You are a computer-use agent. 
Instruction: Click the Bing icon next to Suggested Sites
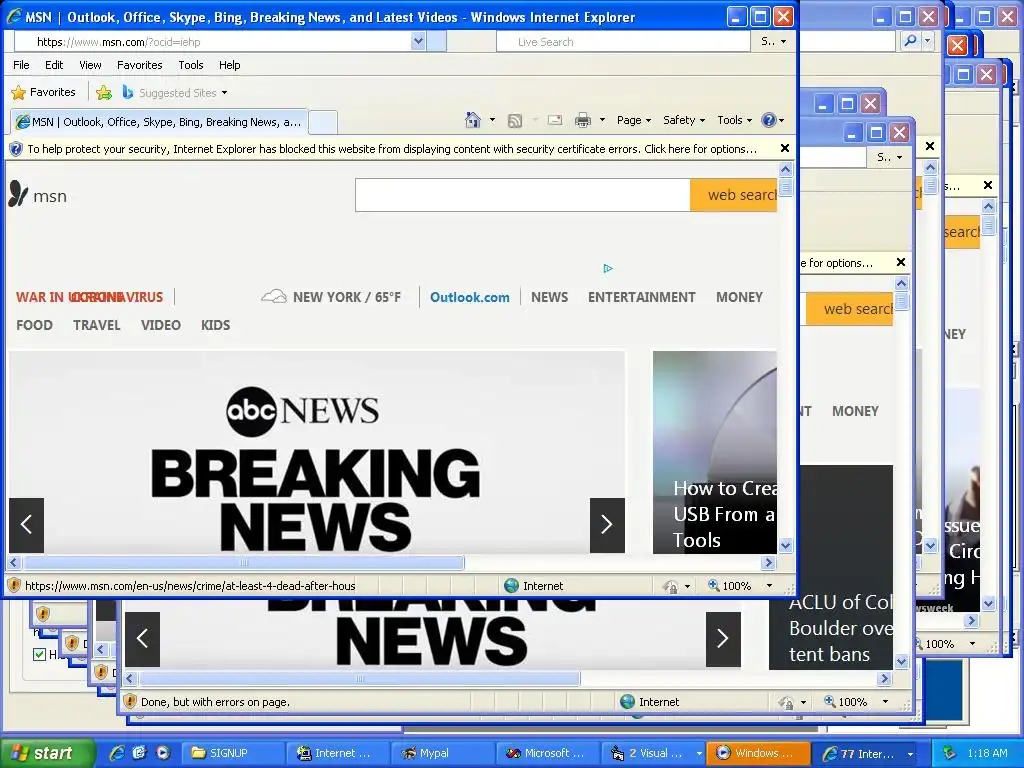click(x=127, y=93)
